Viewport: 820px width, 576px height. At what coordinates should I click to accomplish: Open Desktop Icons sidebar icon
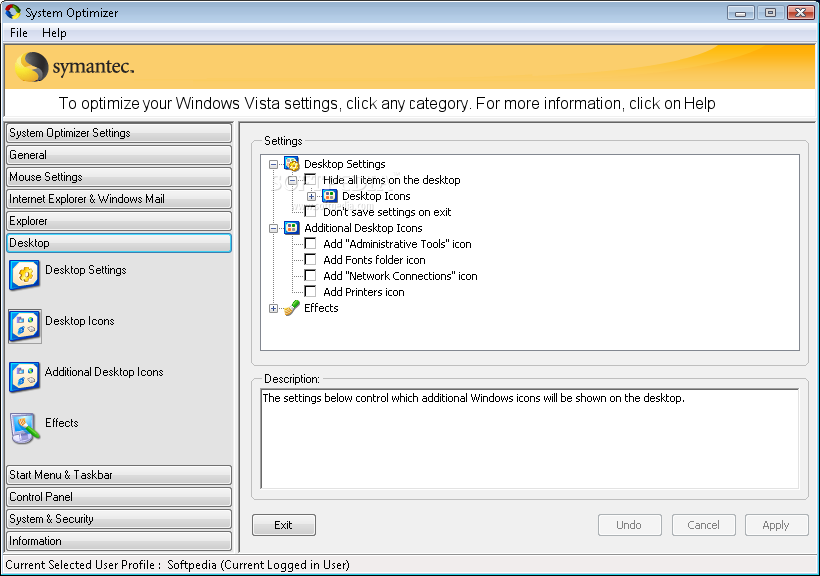pyautogui.click(x=25, y=325)
